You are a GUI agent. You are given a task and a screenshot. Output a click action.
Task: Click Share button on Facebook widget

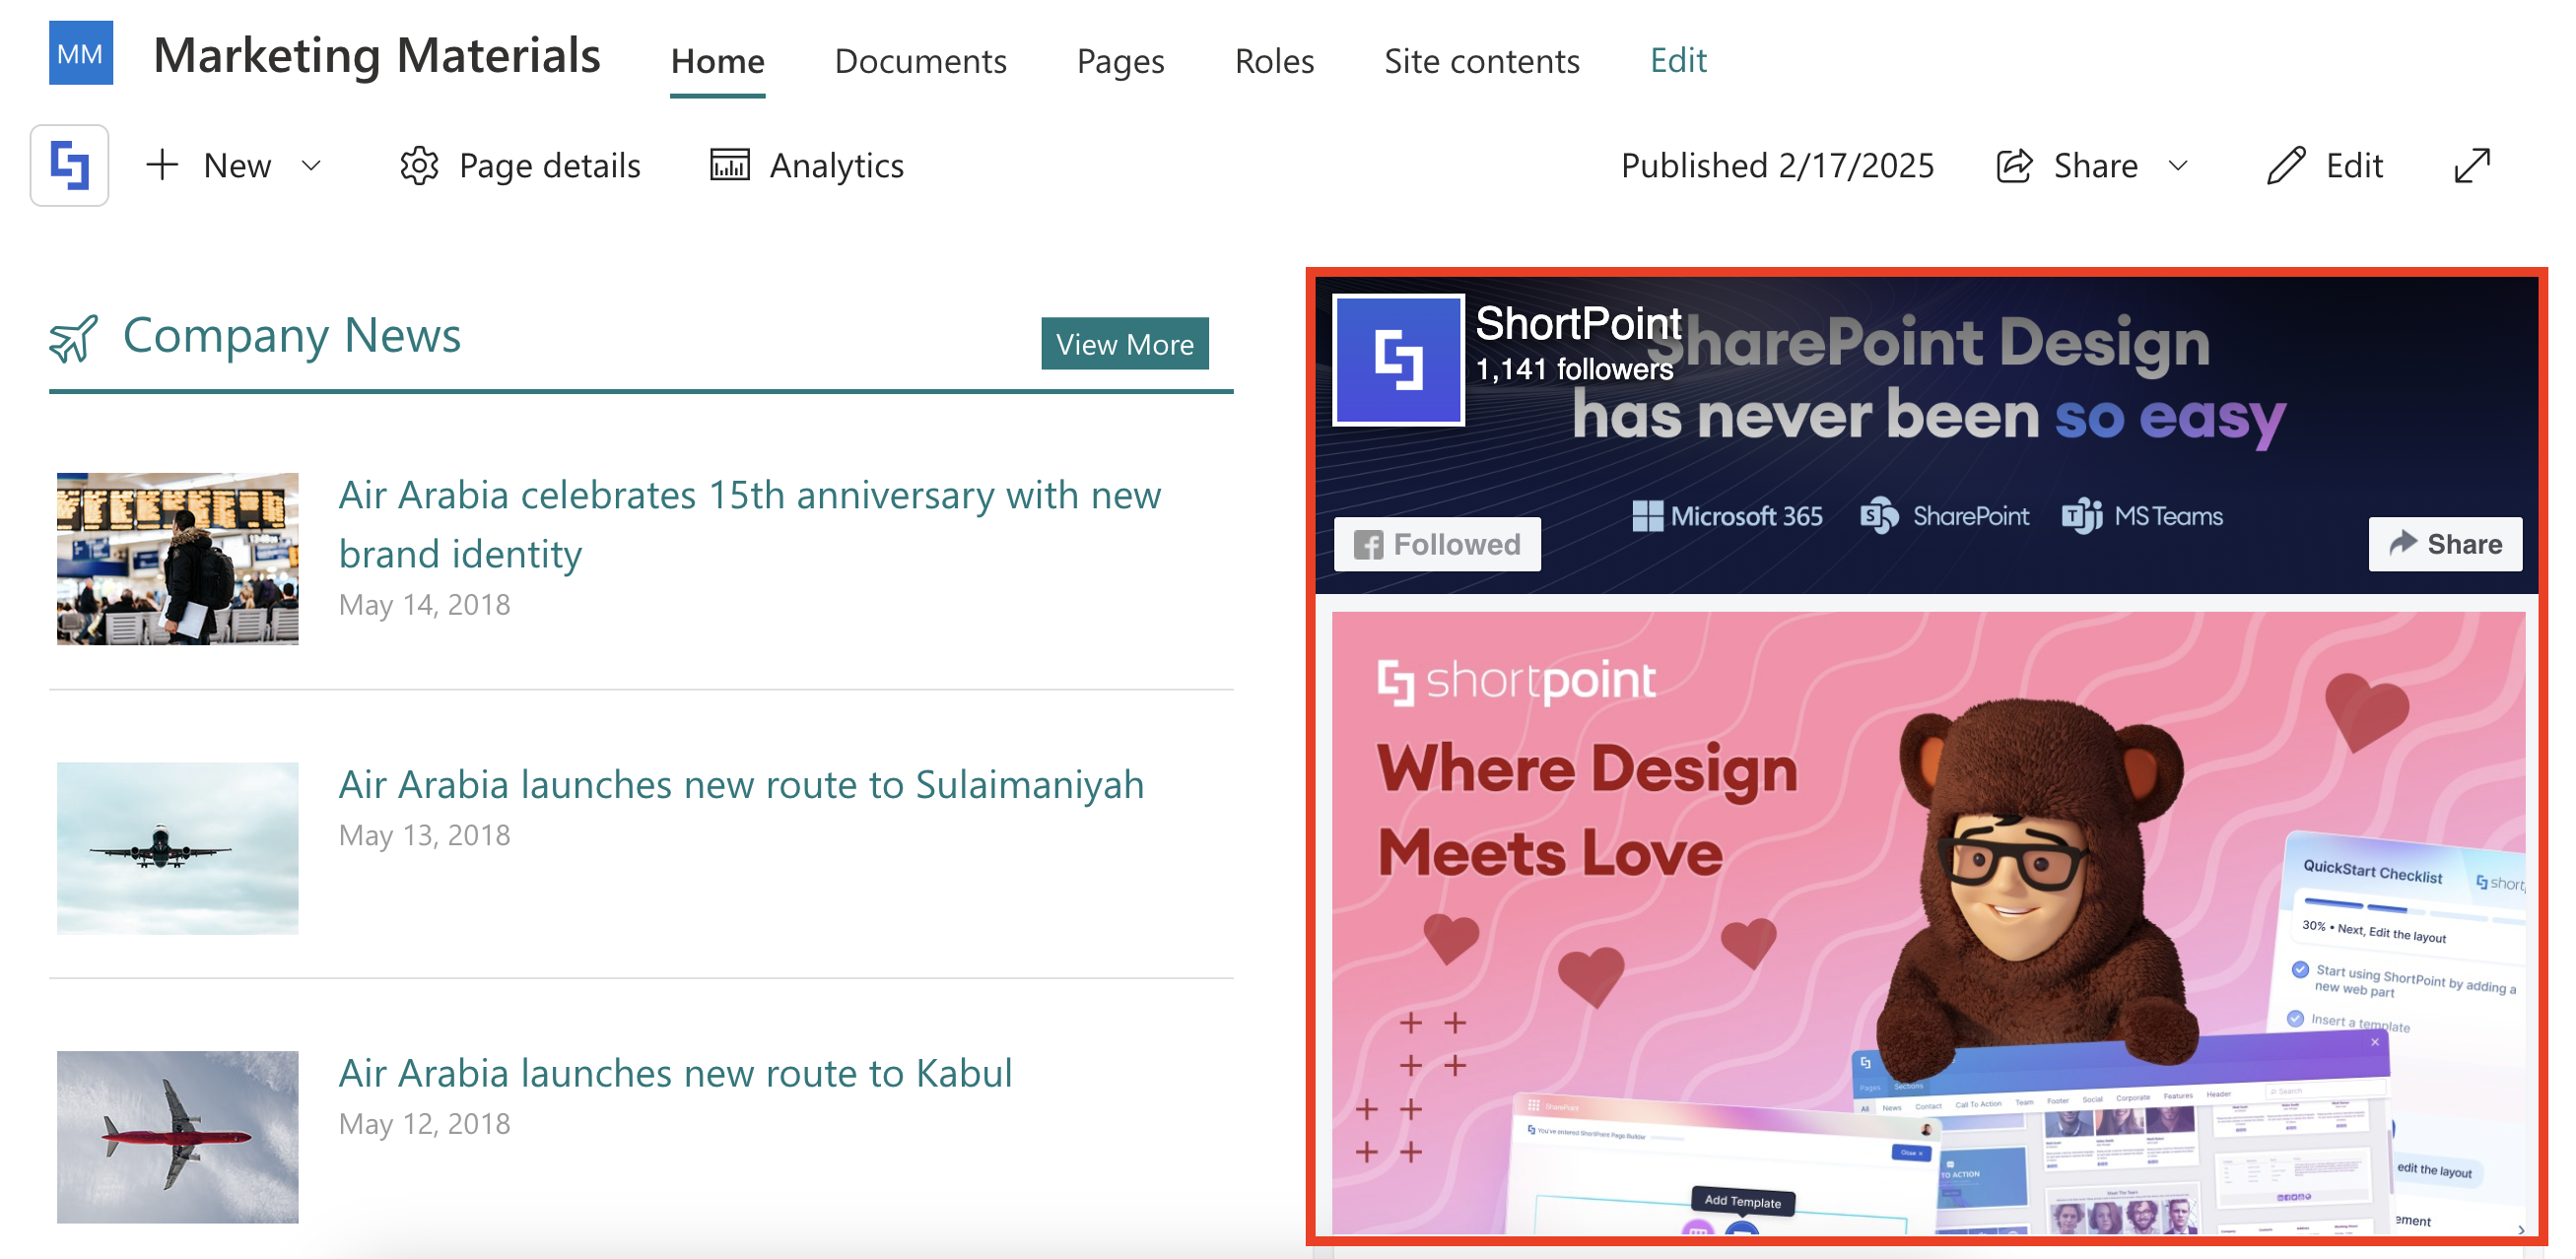pos(2444,544)
